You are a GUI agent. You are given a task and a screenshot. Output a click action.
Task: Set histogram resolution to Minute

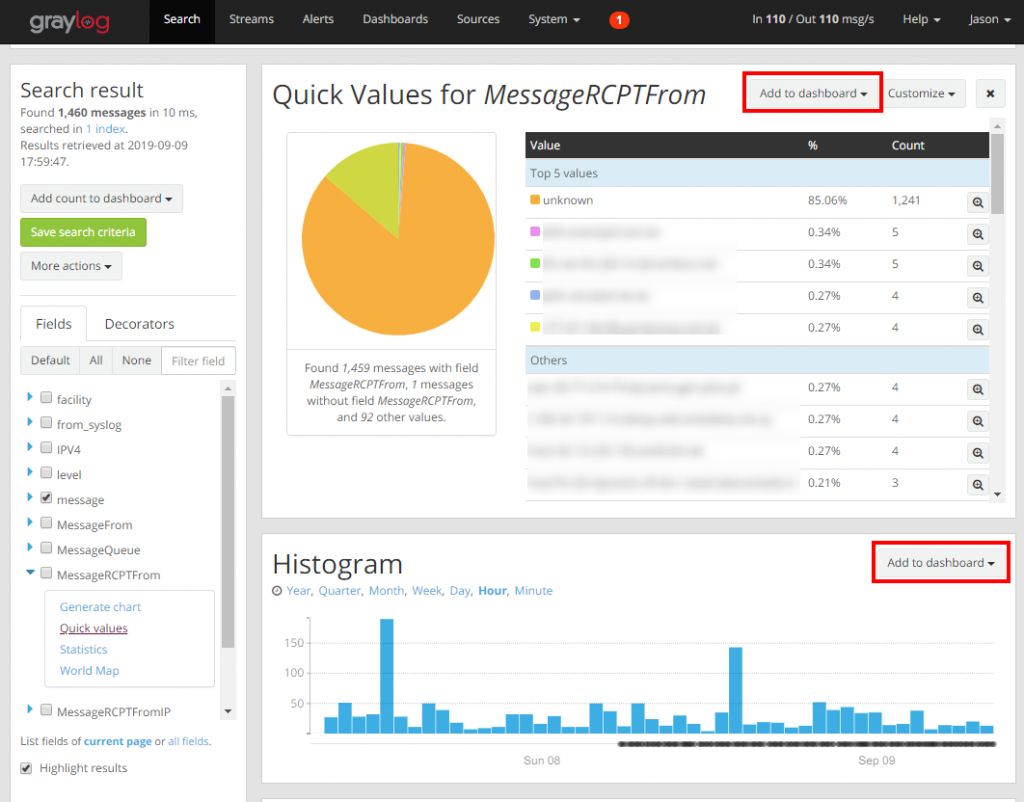[534, 590]
